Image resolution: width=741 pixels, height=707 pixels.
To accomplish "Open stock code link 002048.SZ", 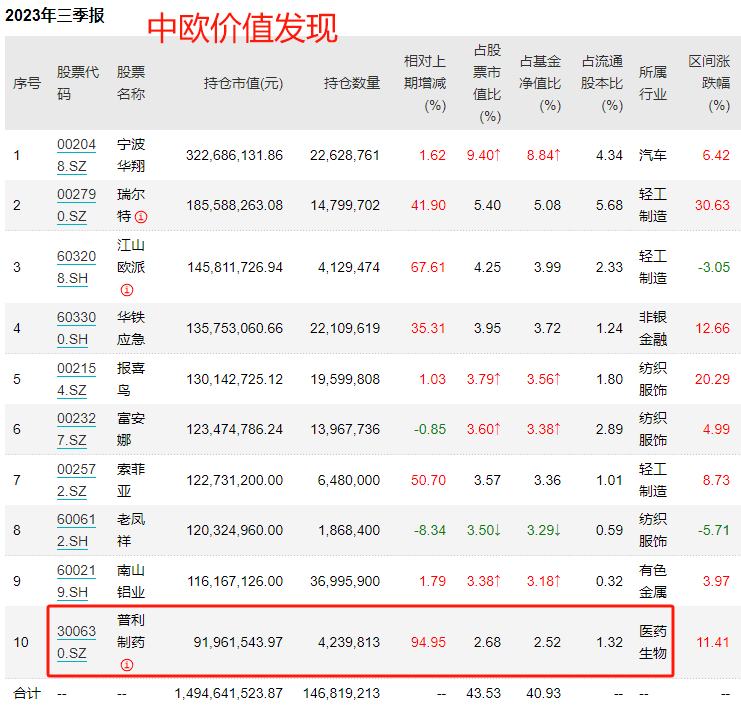I will coord(76,155).
